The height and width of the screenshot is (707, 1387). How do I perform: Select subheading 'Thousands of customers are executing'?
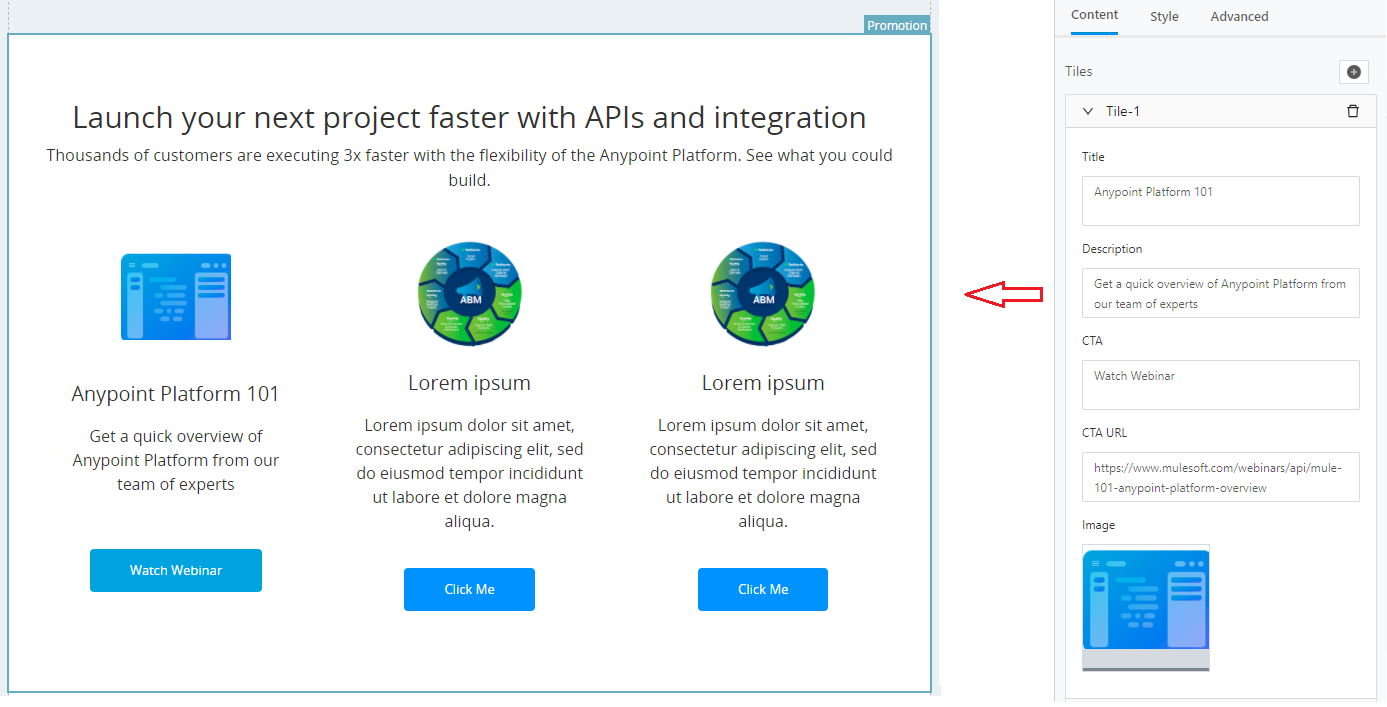tap(469, 168)
